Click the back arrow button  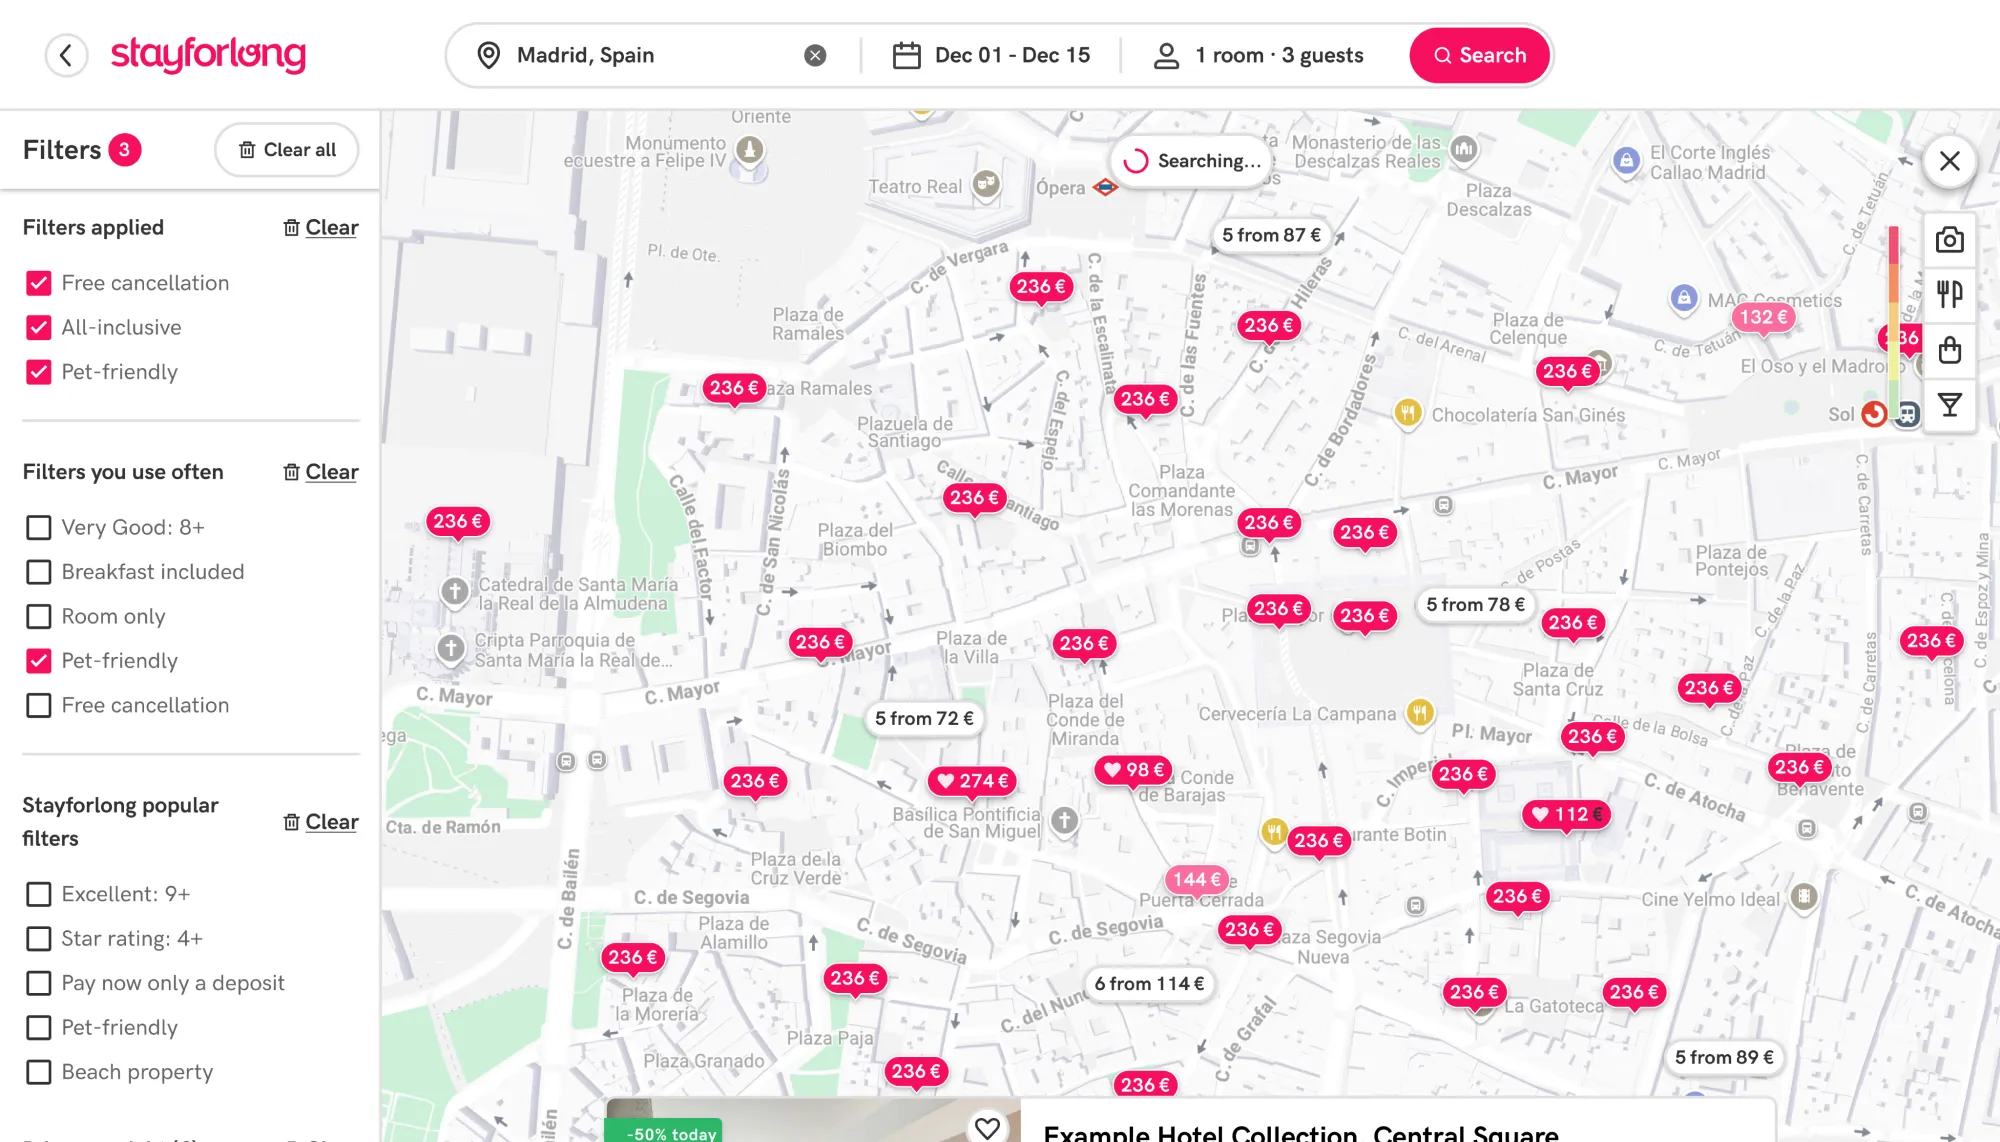[66, 55]
